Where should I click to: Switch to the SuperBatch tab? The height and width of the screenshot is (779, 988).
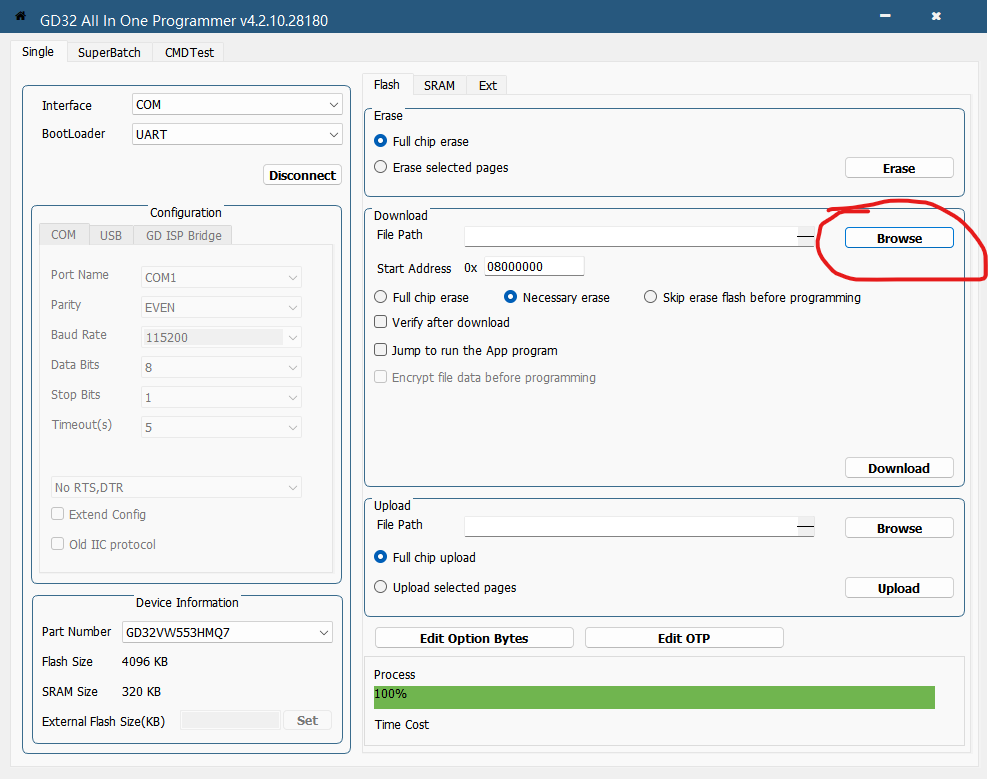(109, 52)
